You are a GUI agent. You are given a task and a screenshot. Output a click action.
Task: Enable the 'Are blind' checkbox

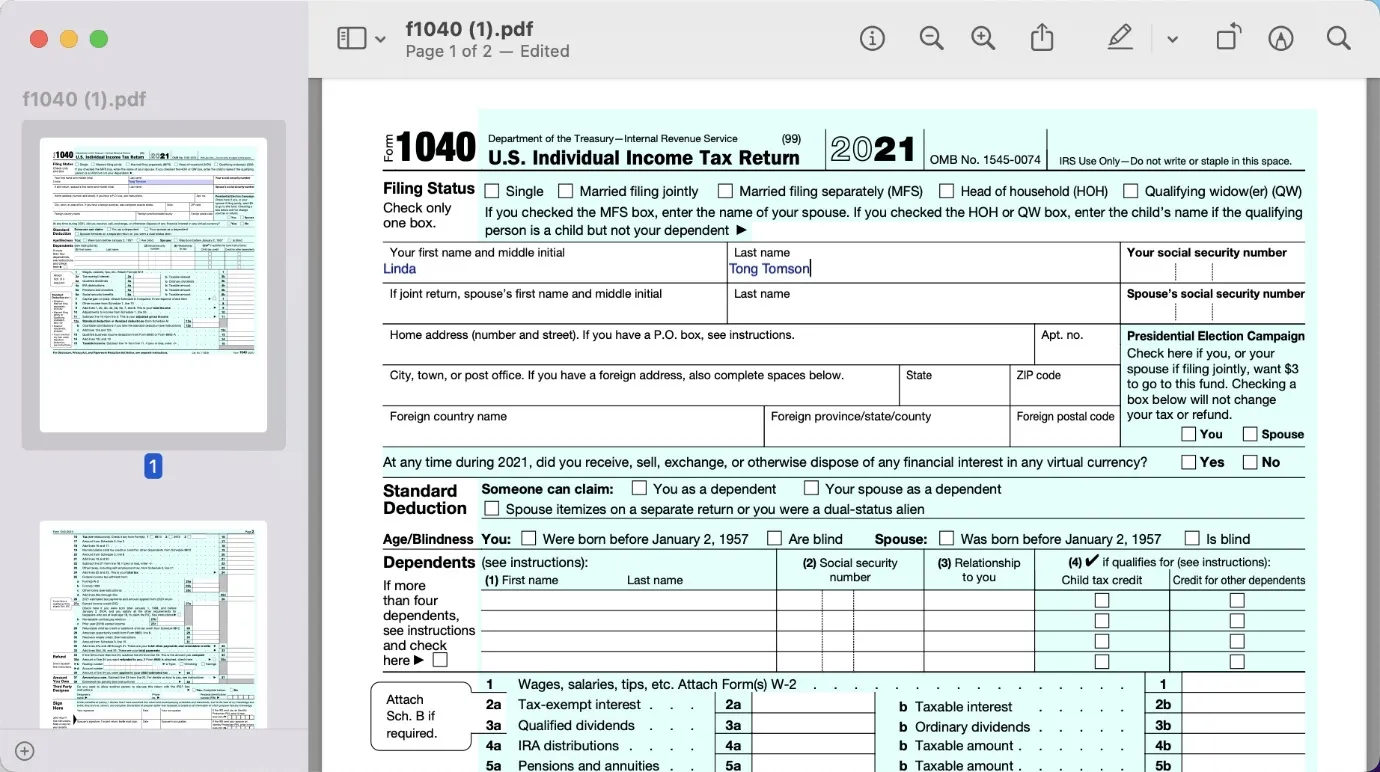point(774,538)
